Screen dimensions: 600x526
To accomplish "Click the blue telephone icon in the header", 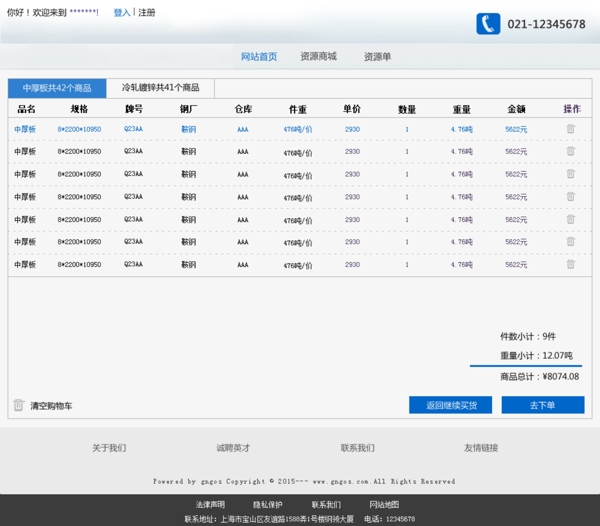I will [x=488, y=24].
